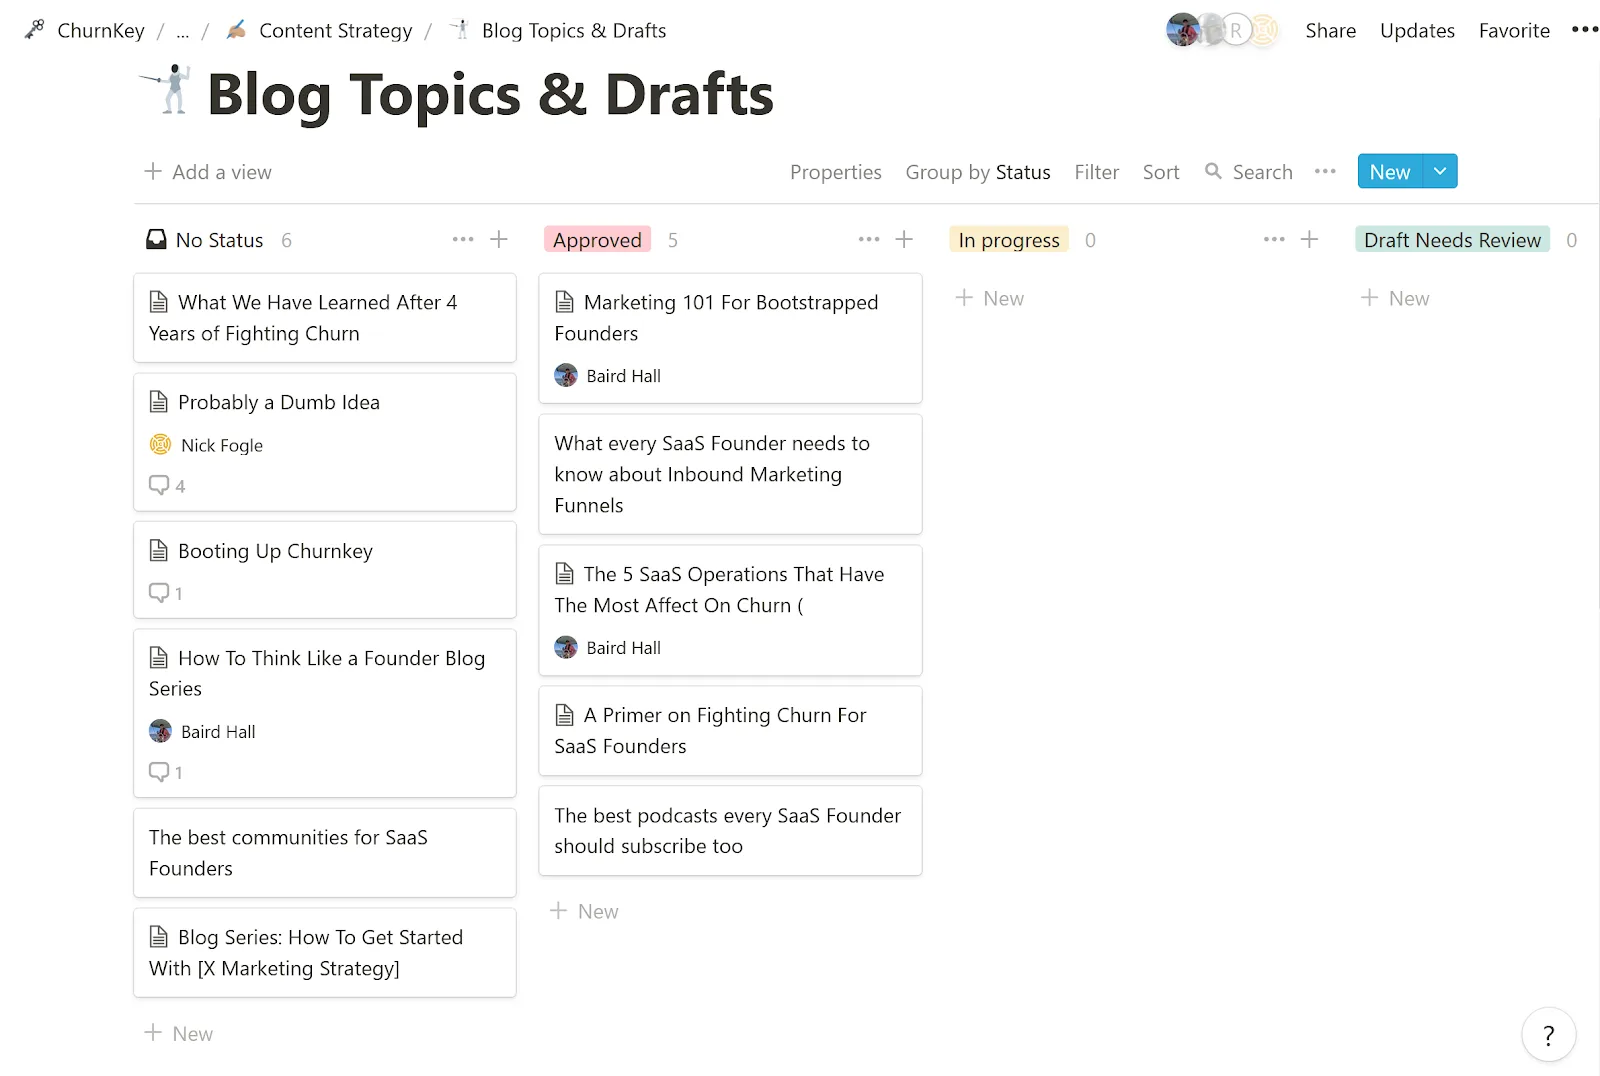Open the Inbound Marketing Funnels card

click(x=730, y=474)
